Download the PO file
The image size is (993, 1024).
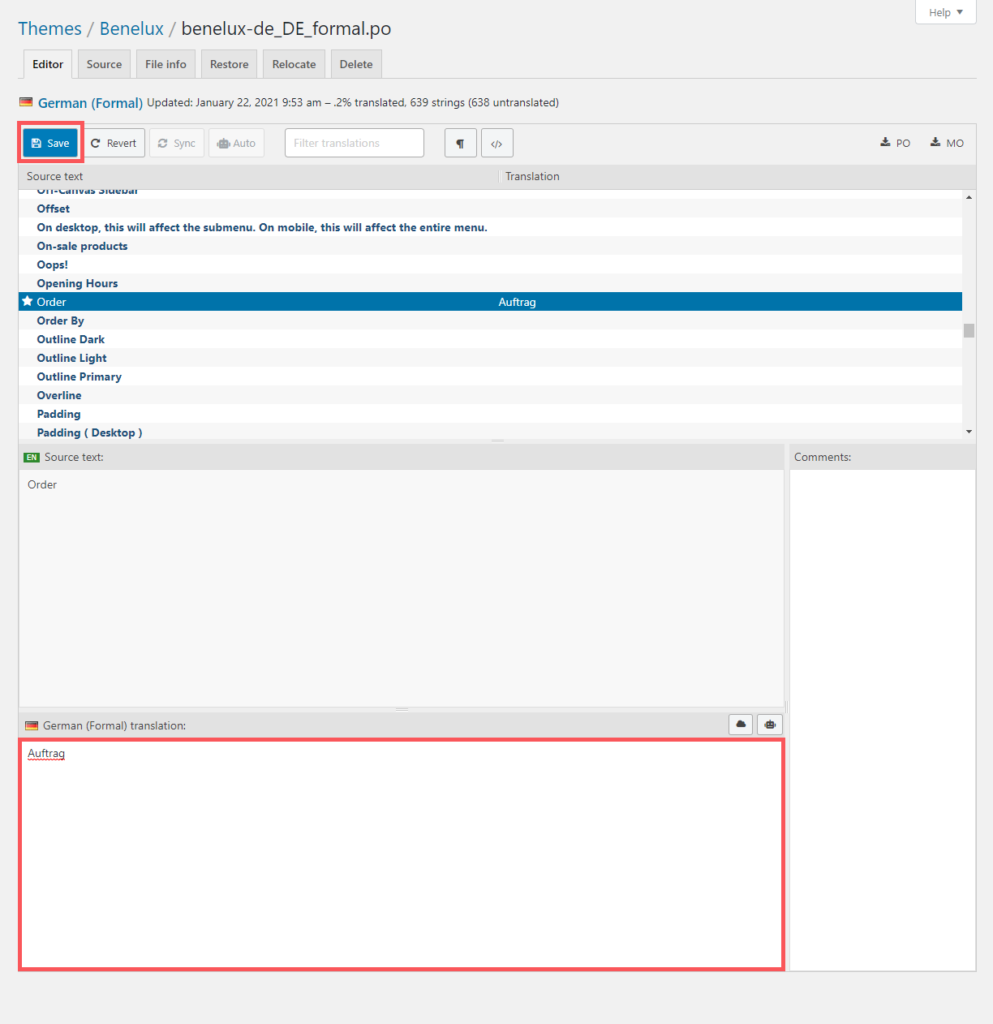(895, 143)
